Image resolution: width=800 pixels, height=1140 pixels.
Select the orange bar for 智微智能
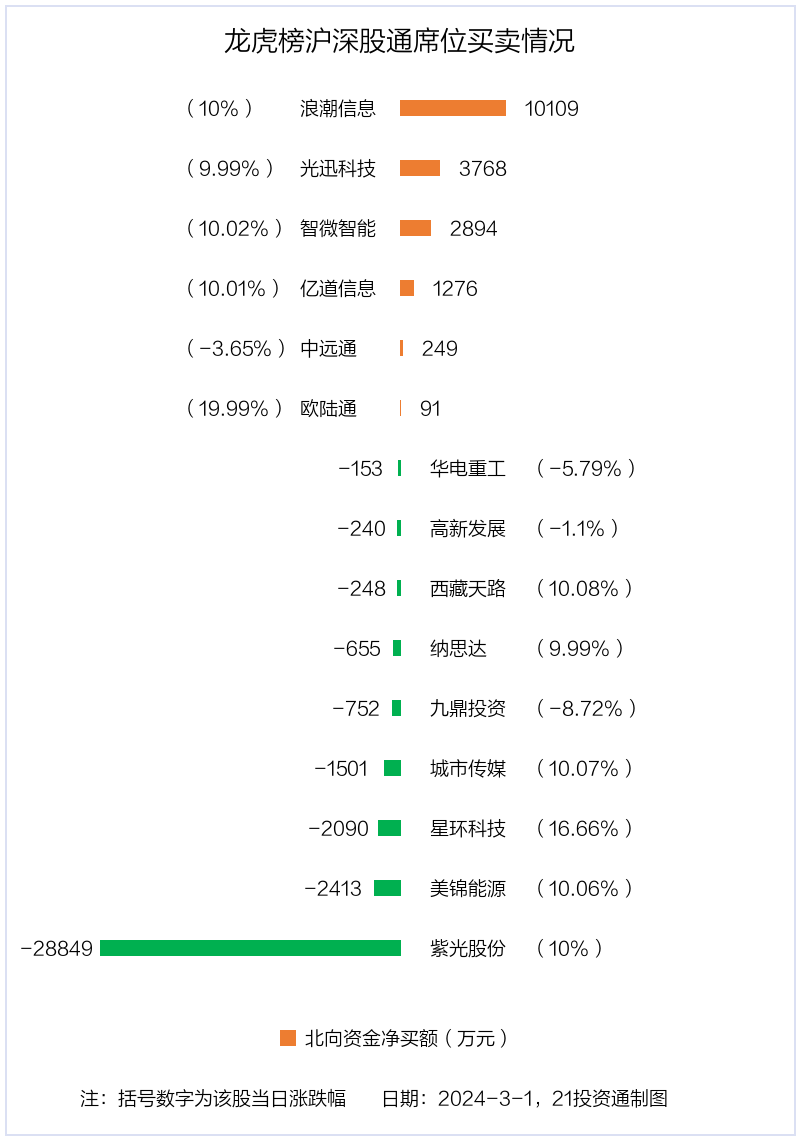tap(415, 228)
